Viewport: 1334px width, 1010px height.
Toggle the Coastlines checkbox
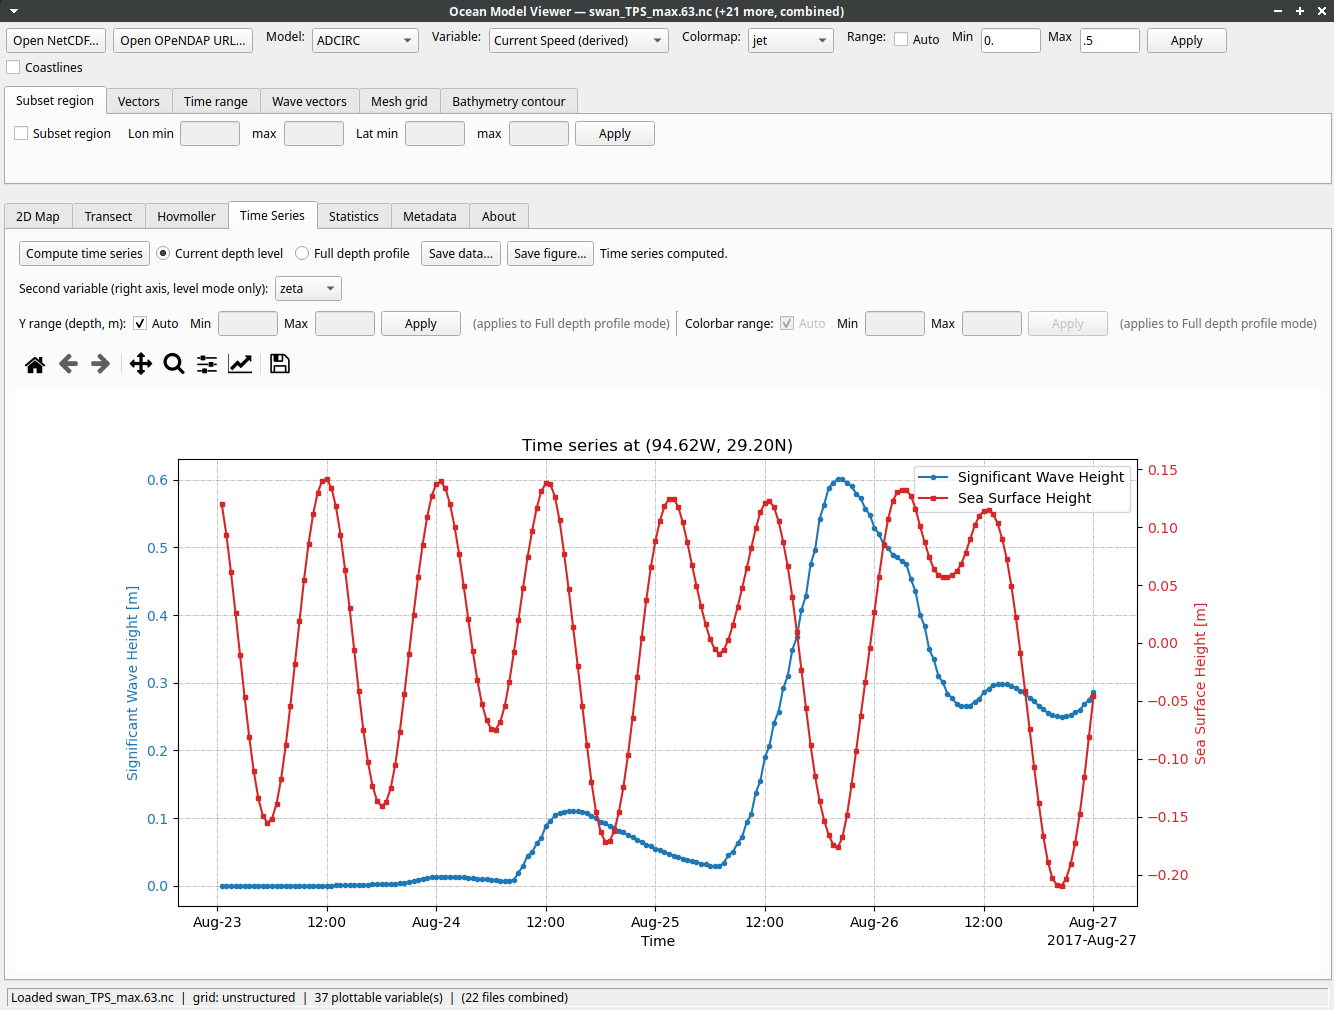tap(13, 67)
